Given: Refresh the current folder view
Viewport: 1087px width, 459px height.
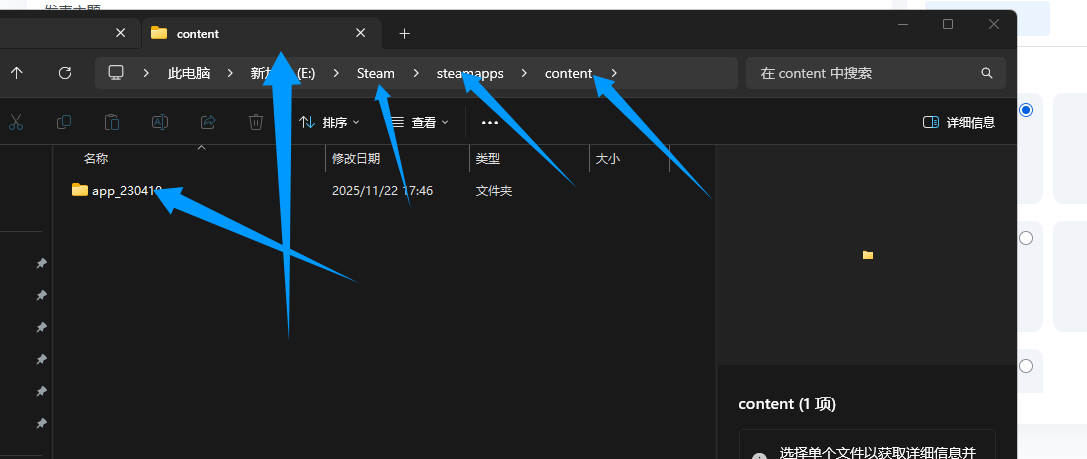Looking at the screenshot, I should pos(65,73).
